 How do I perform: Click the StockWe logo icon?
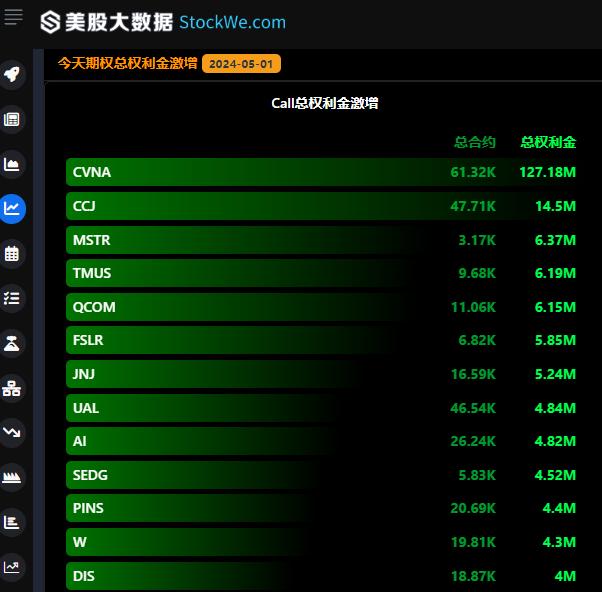click(50, 22)
